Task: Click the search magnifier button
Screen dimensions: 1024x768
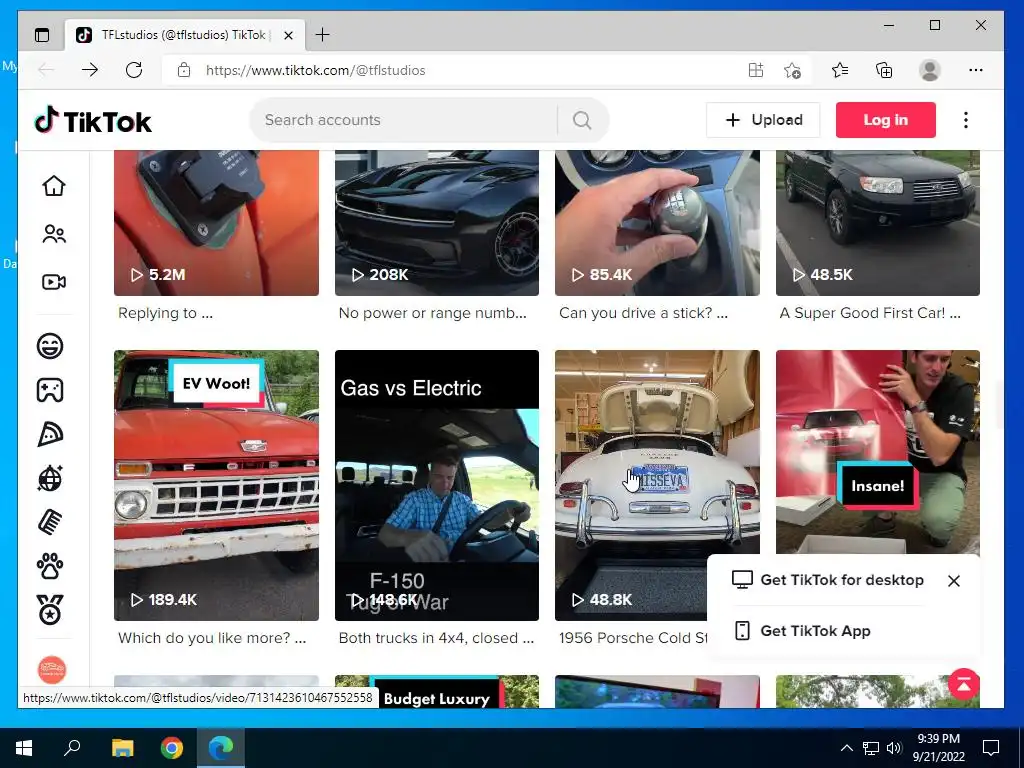Action: tap(582, 120)
